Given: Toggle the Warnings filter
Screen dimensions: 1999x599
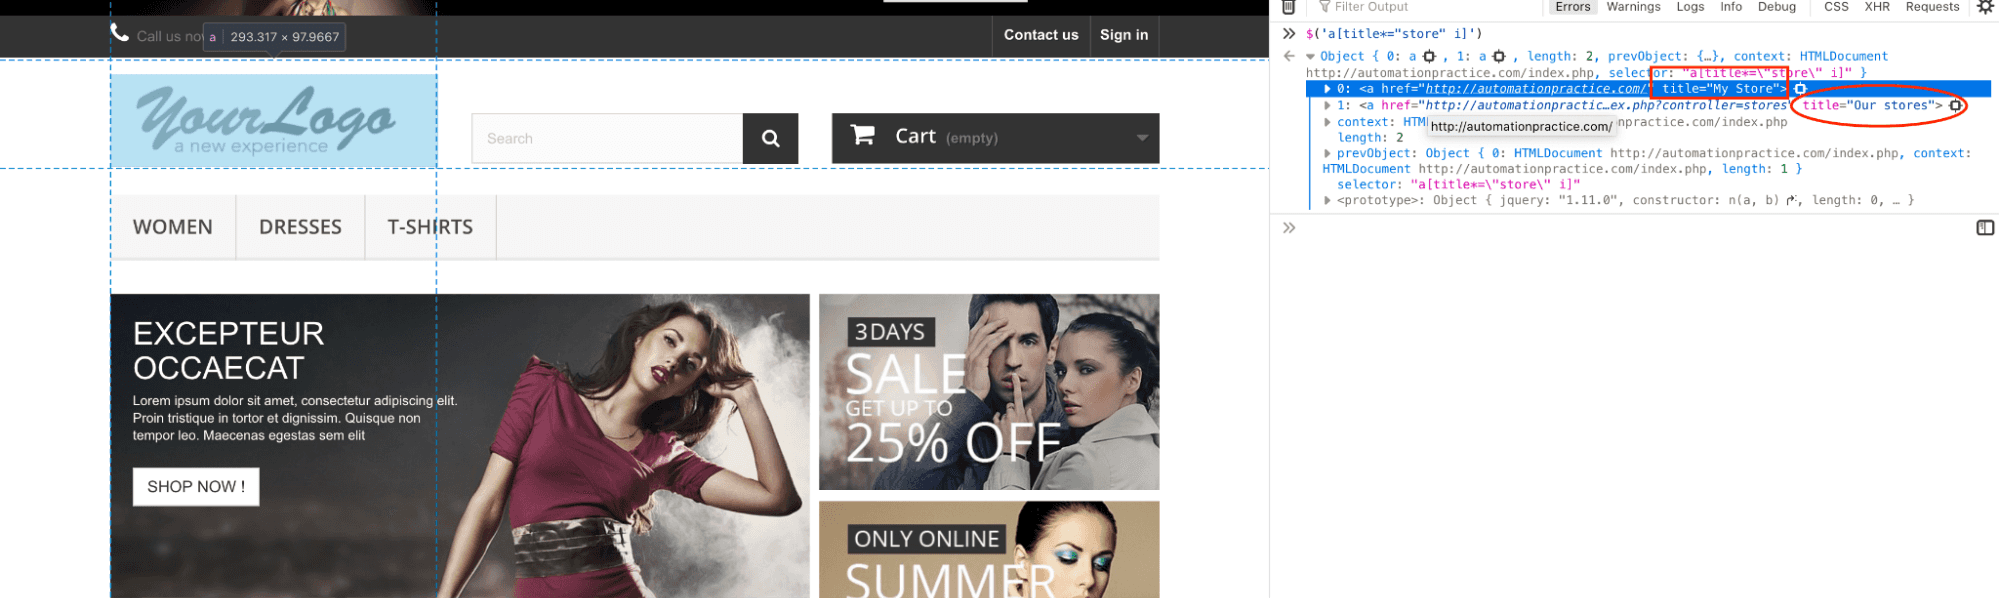Looking at the screenshot, I should point(1633,7).
